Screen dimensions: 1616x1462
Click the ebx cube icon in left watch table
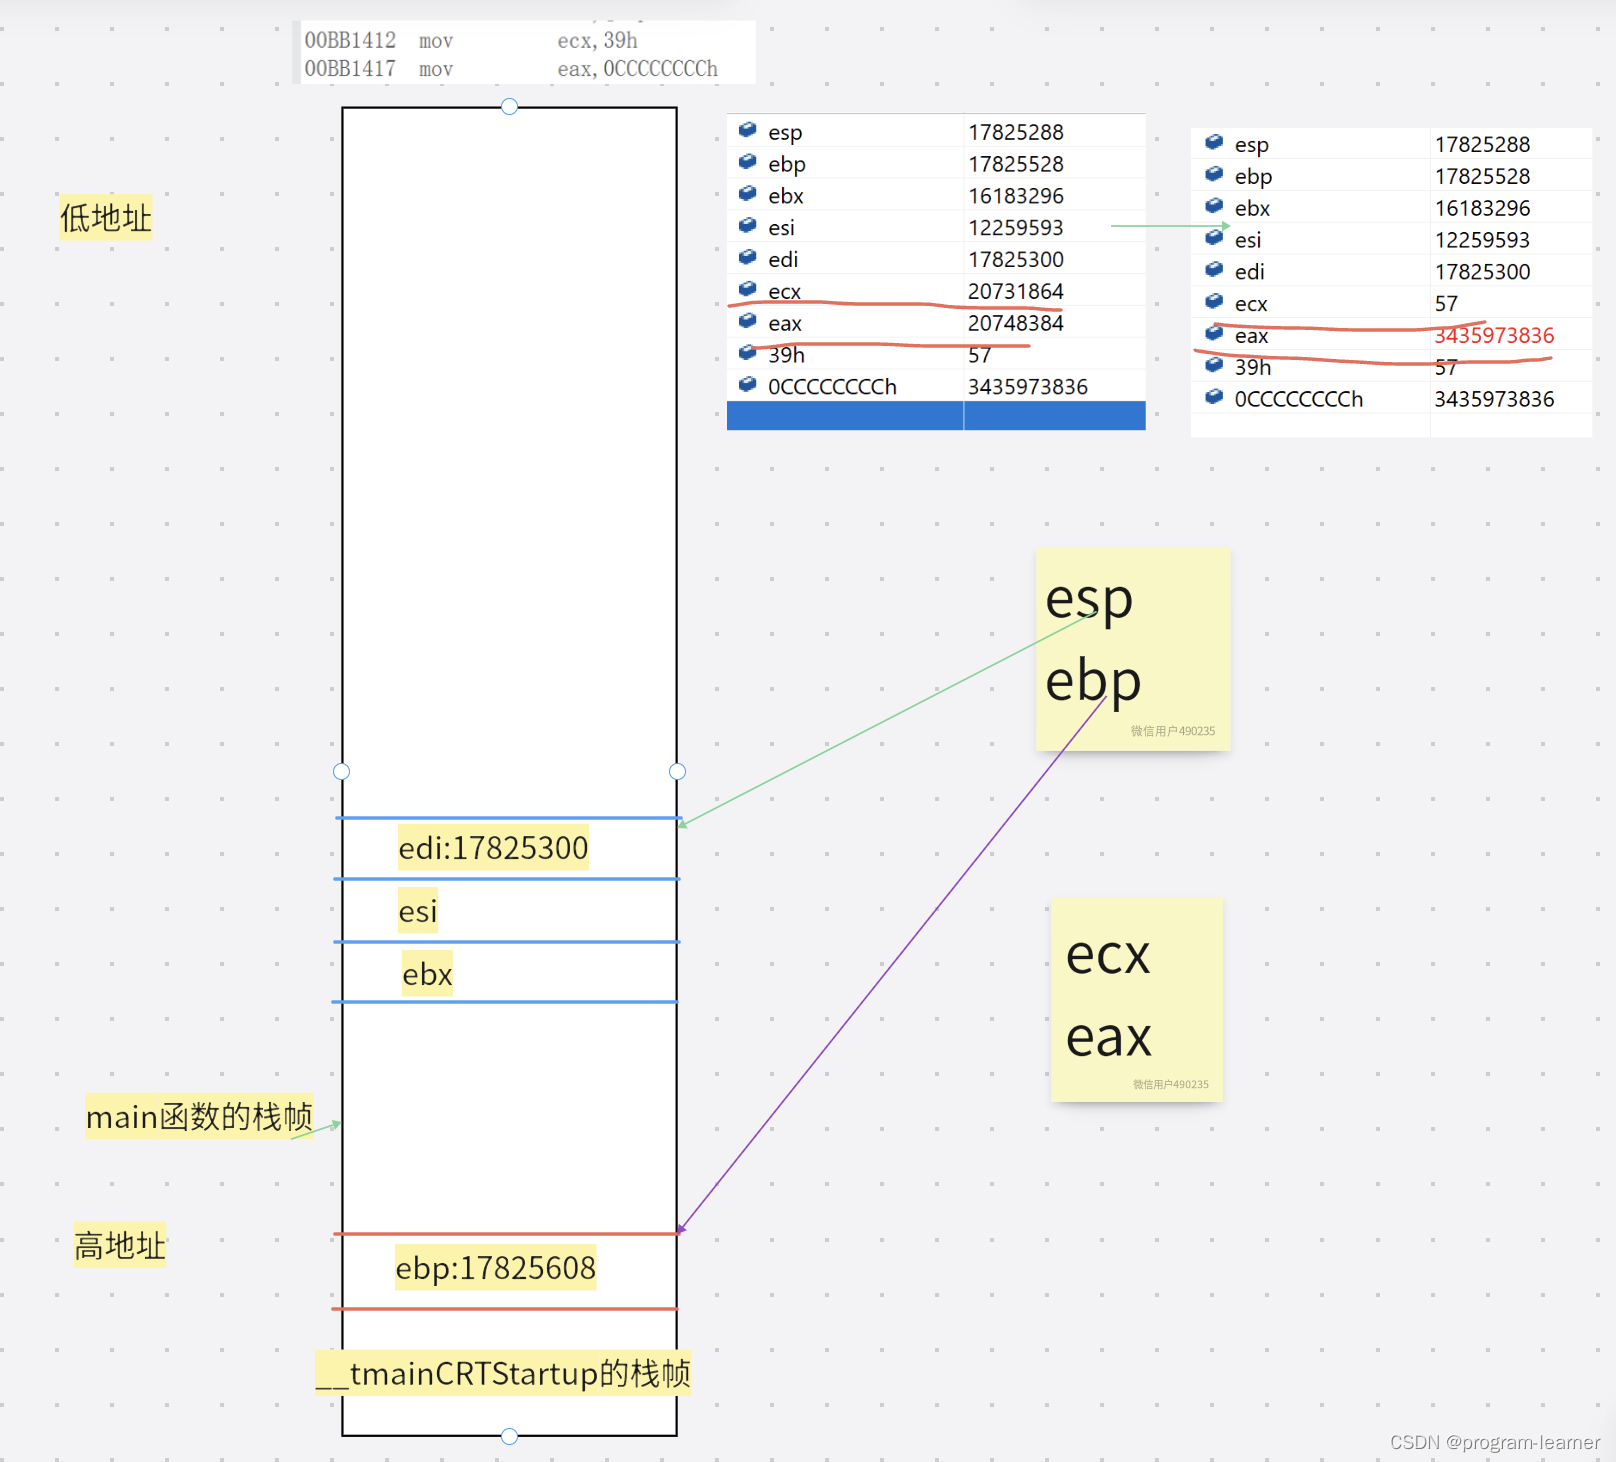pos(747,194)
